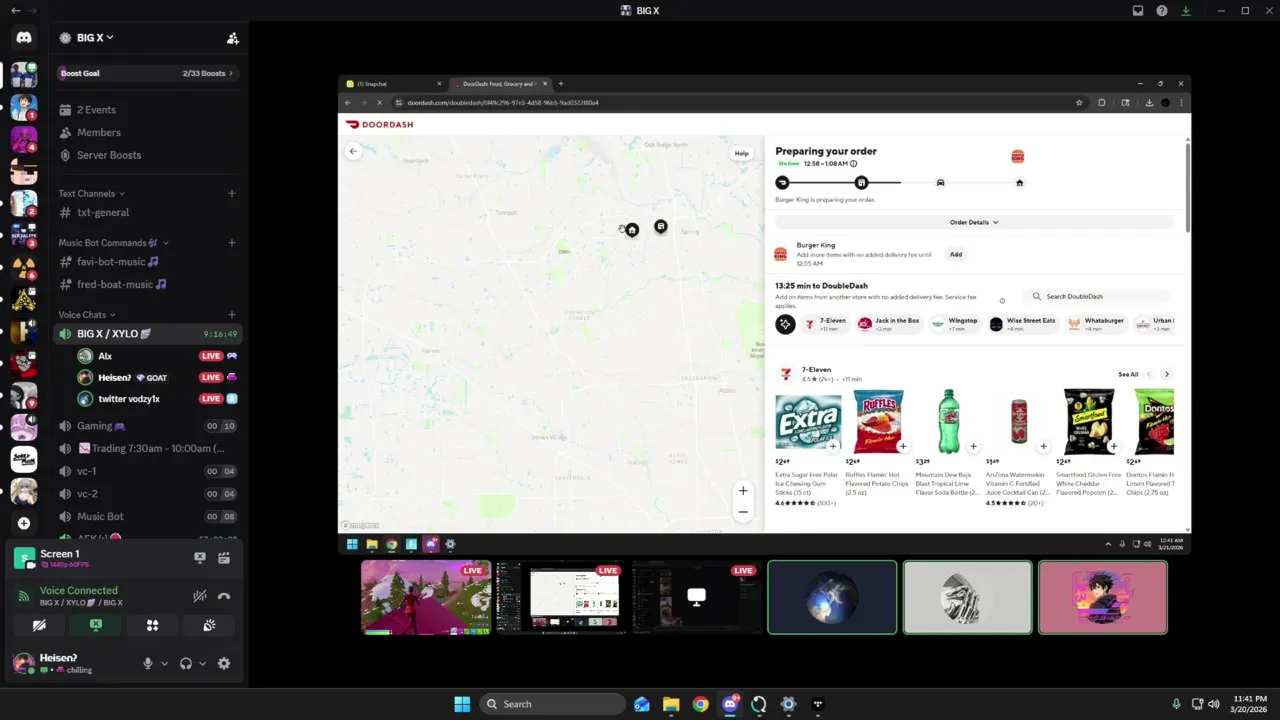Expand Order Details in DoorDash stream
This screenshot has height=720, width=1280.
pyautogui.click(x=974, y=222)
